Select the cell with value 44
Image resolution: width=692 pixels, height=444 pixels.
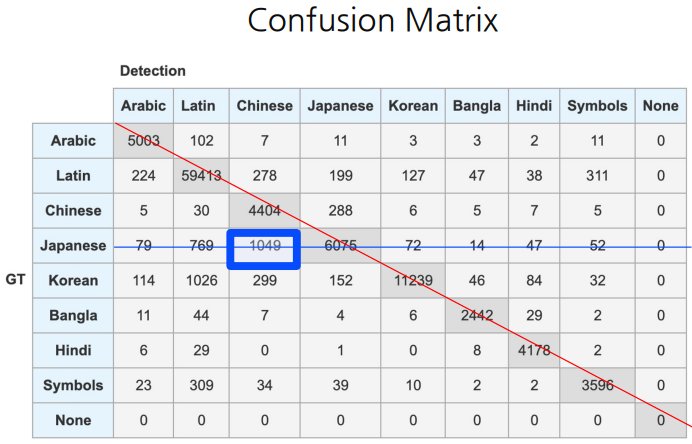point(201,316)
